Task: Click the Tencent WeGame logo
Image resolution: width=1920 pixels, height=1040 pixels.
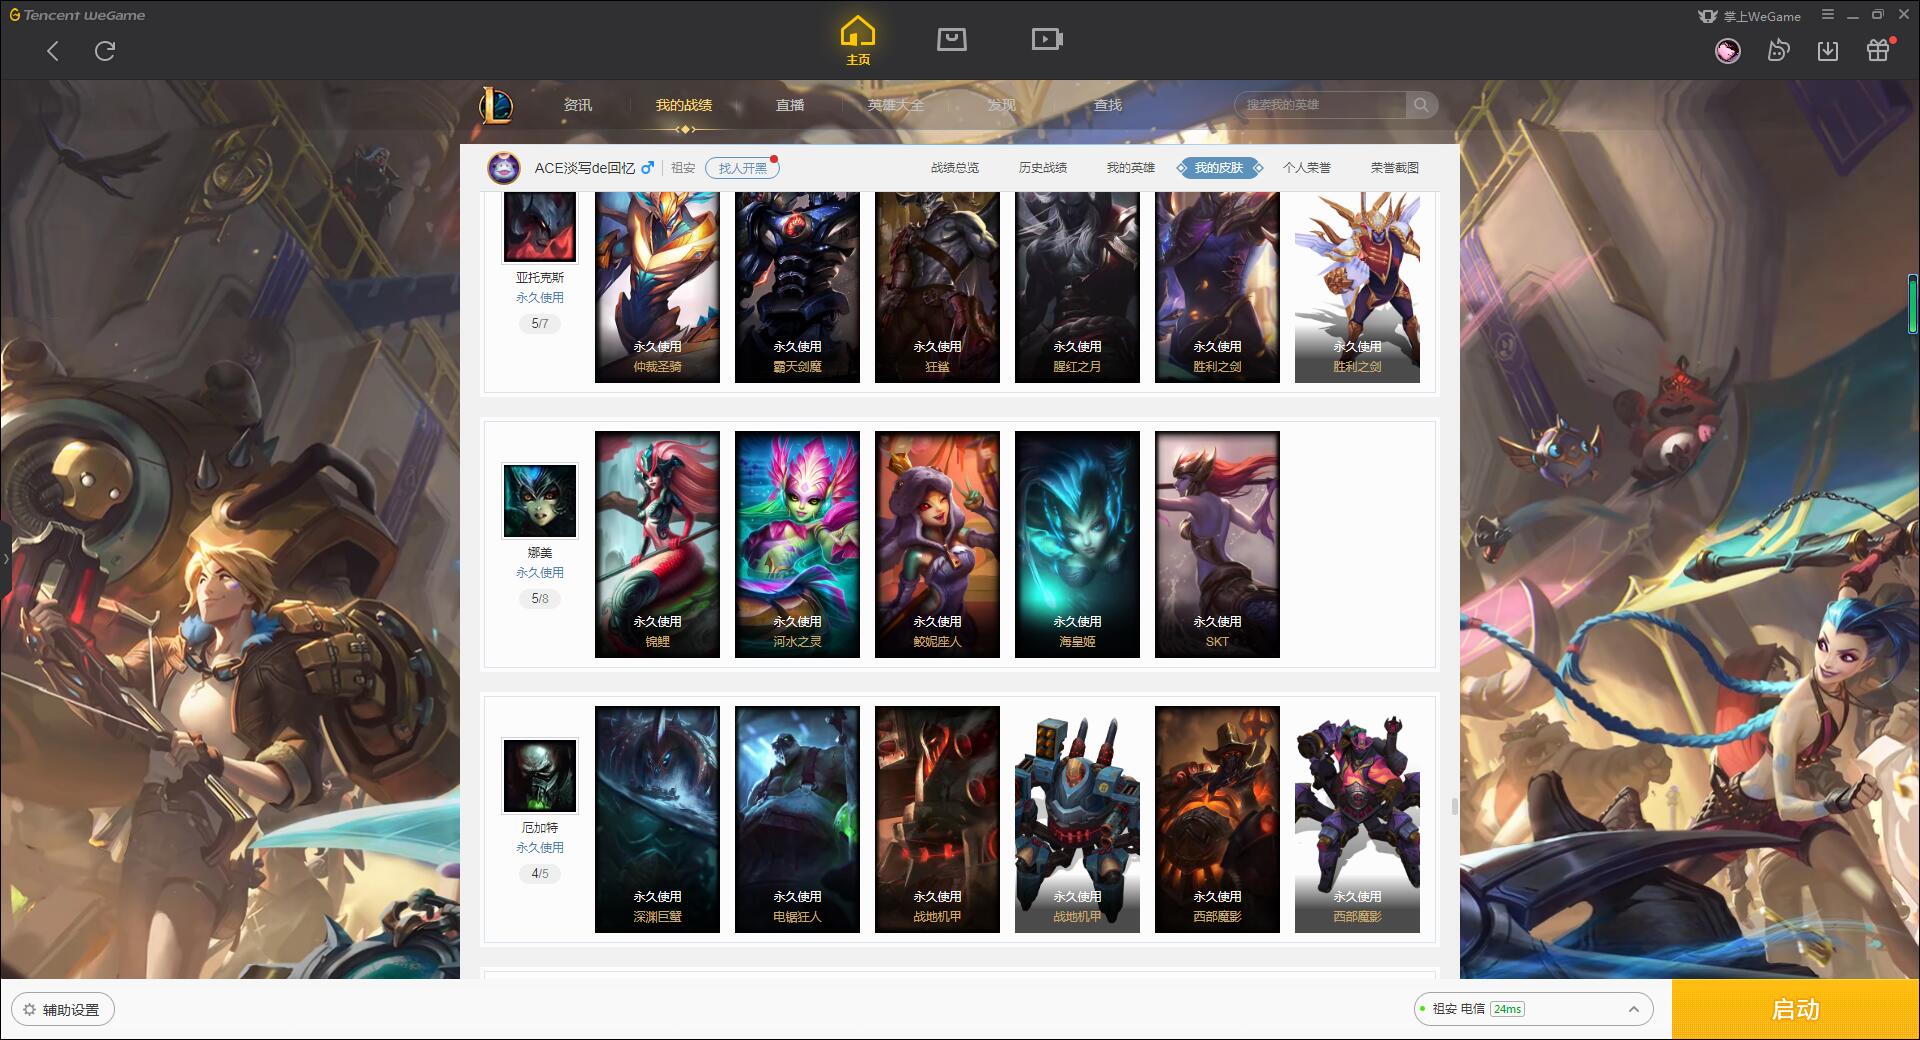Action: [78, 15]
